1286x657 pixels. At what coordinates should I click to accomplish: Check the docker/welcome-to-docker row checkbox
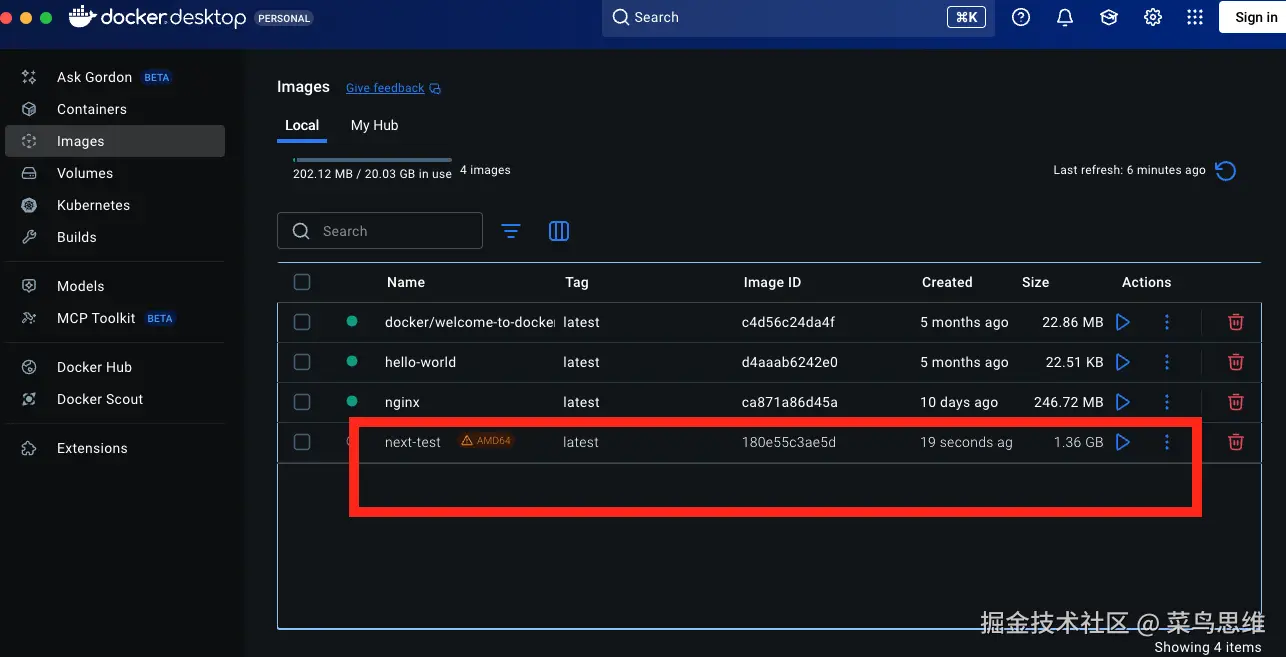click(x=302, y=322)
